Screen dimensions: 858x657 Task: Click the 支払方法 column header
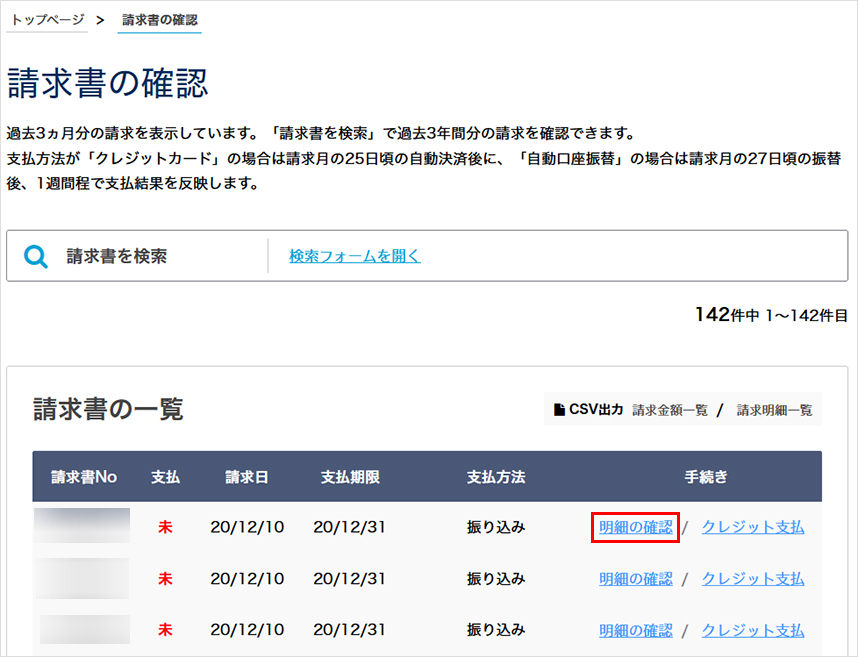tap(496, 477)
